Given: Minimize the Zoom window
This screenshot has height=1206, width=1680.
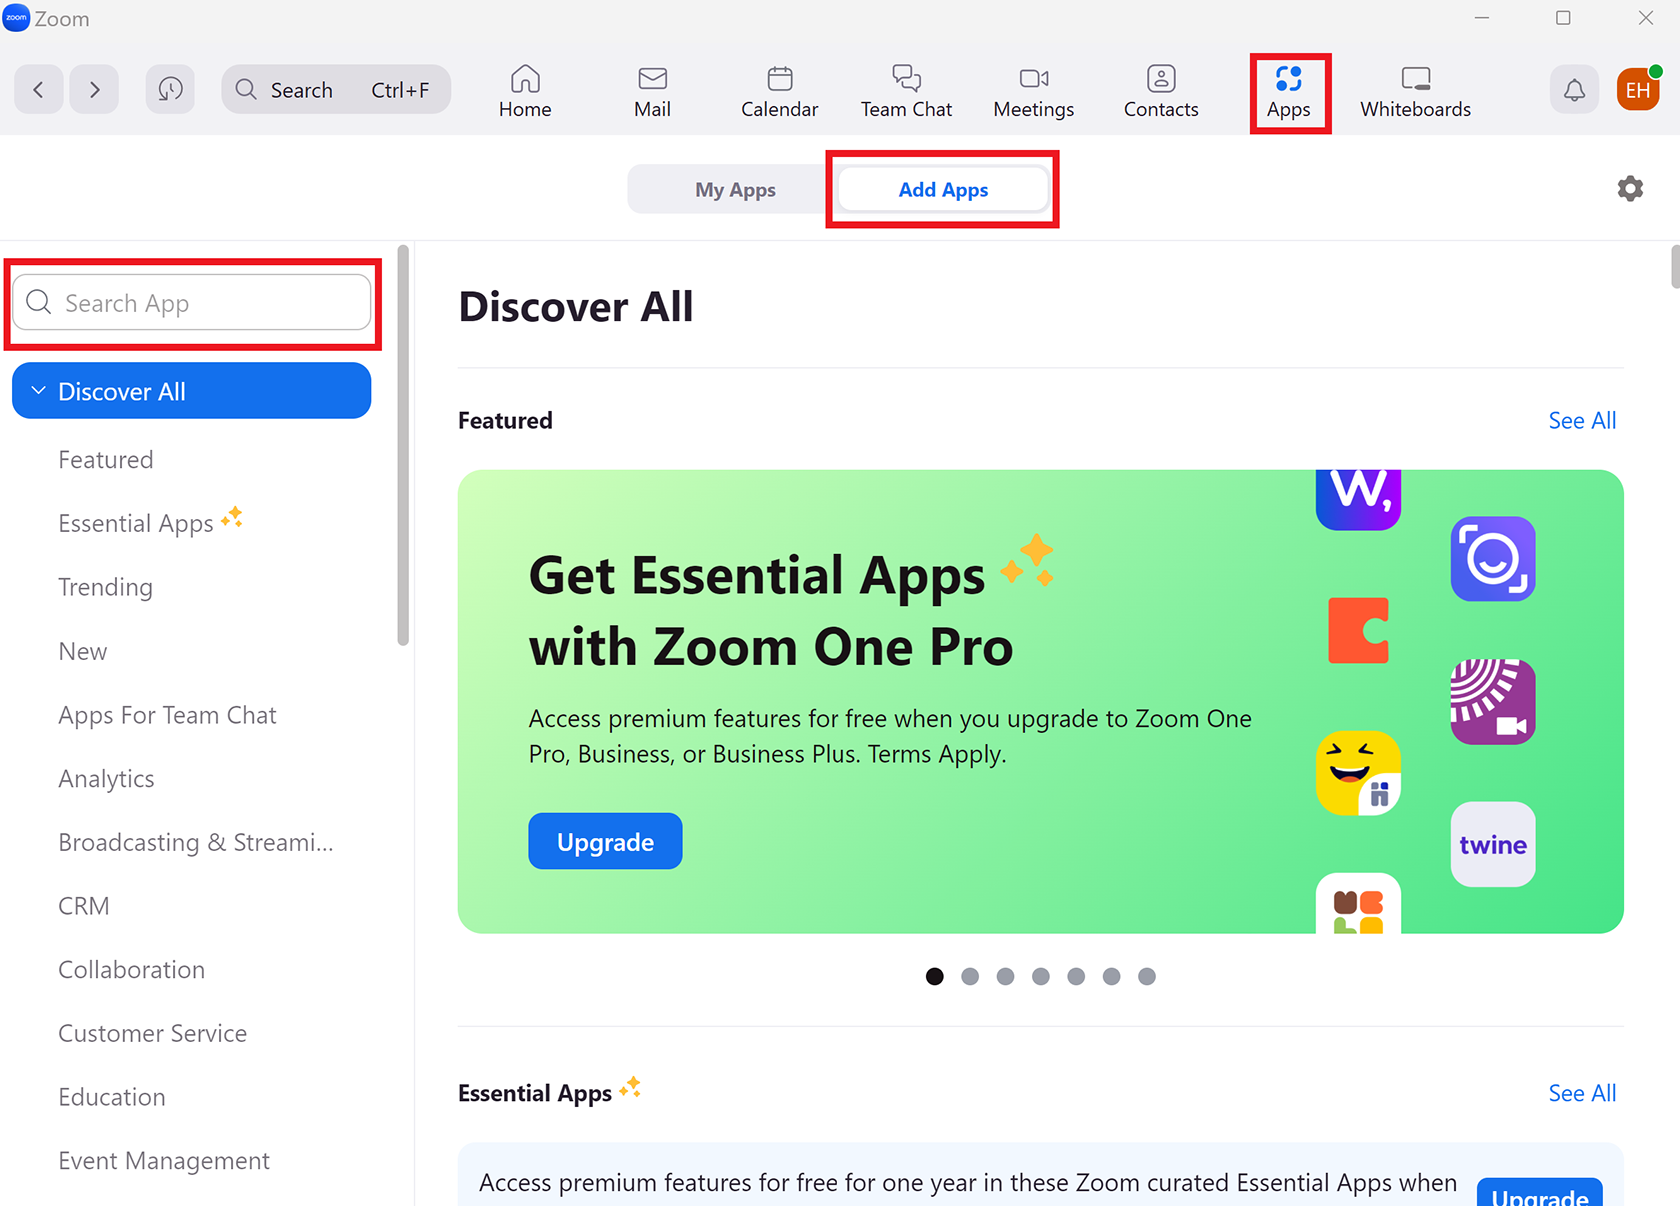Looking at the screenshot, I should (1482, 18).
